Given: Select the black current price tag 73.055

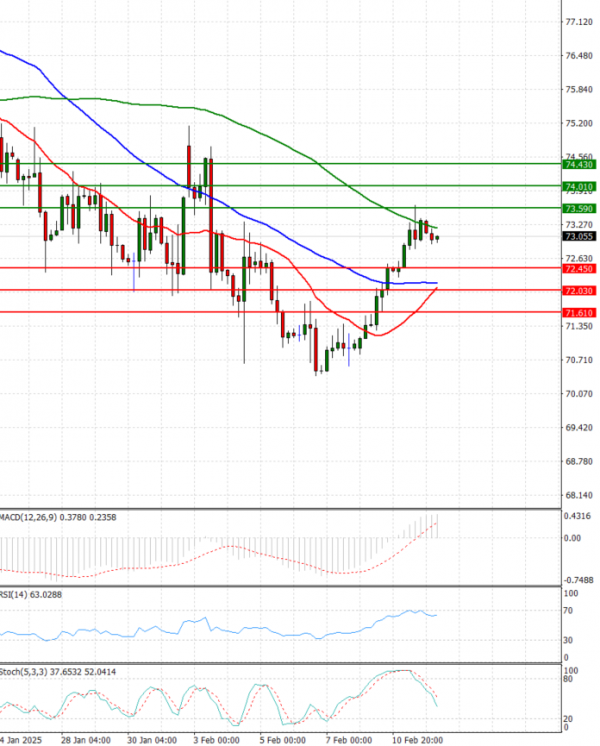Looking at the screenshot, I should 579,236.
